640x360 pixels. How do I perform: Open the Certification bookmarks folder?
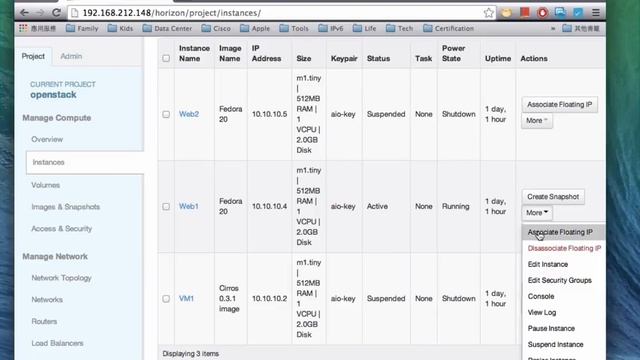449,28
